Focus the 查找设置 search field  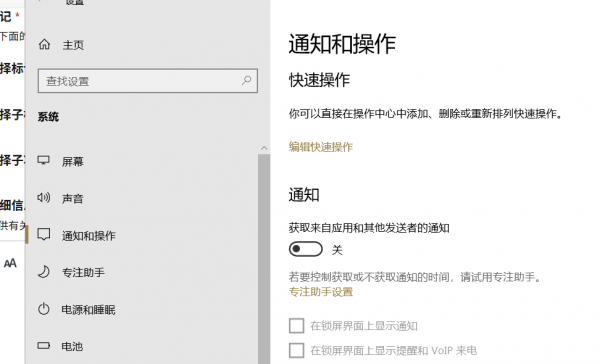coord(148,81)
